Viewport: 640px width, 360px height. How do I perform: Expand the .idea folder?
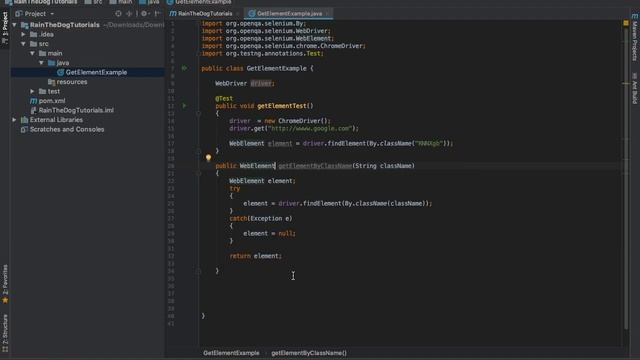24,34
